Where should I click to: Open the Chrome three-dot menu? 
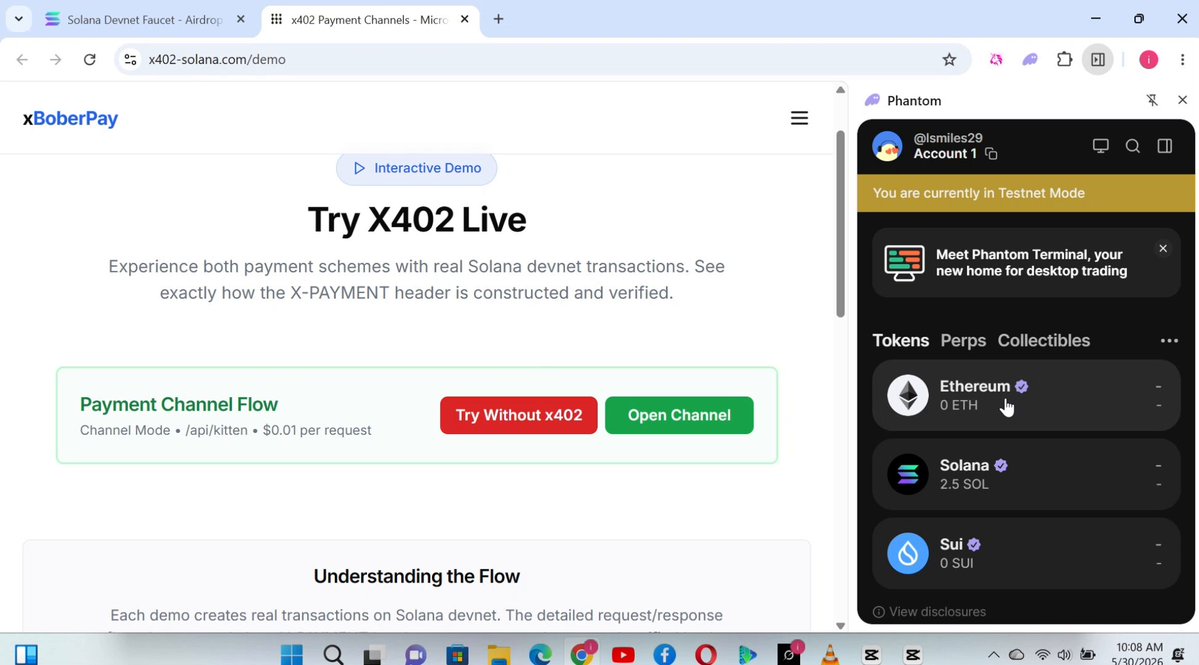tap(1182, 60)
